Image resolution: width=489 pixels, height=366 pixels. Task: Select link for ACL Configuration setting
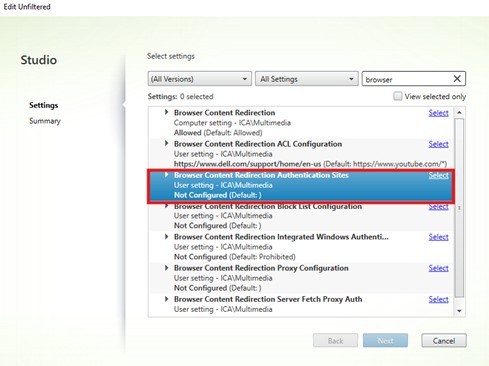tap(438, 144)
